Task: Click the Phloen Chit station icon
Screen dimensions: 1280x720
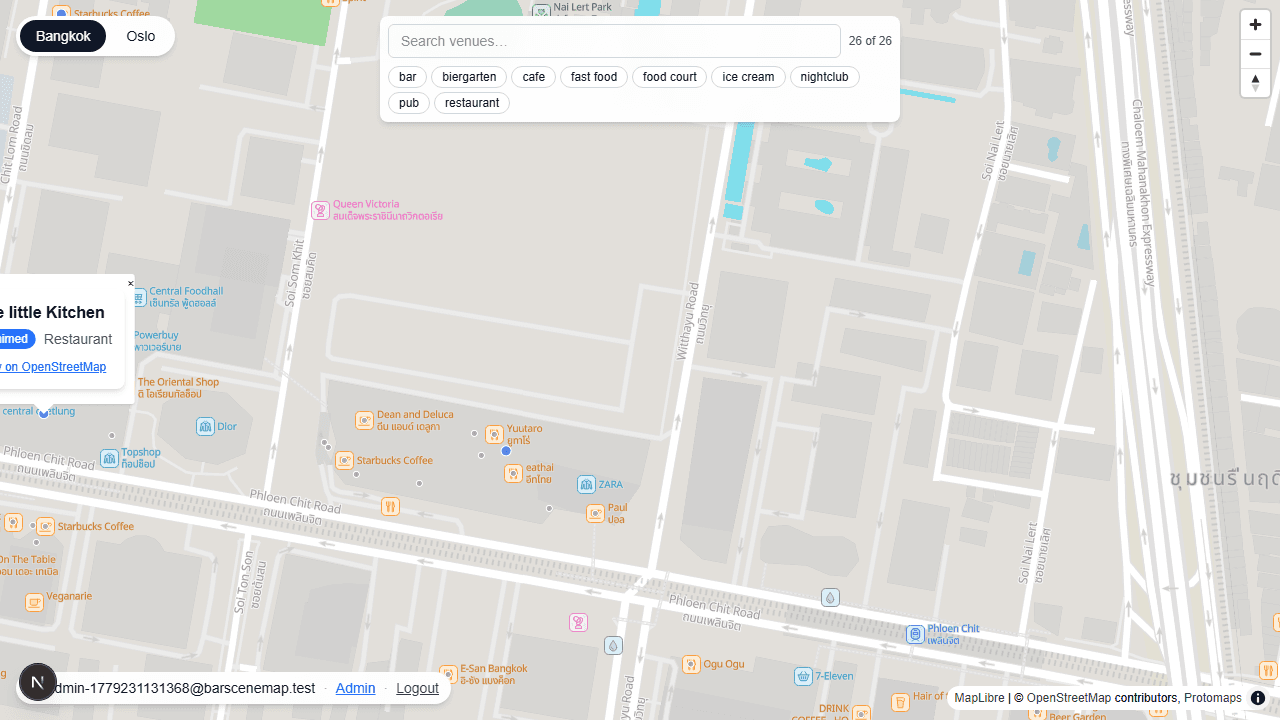Action: [915, 634]
